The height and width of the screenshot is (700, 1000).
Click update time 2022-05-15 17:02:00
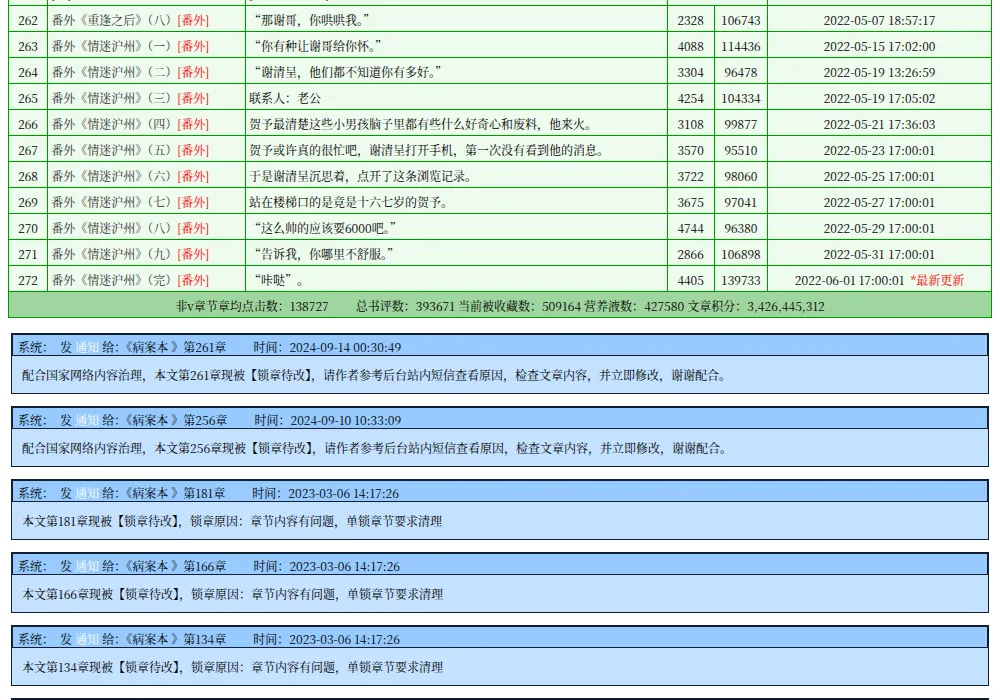click(879, 47)
